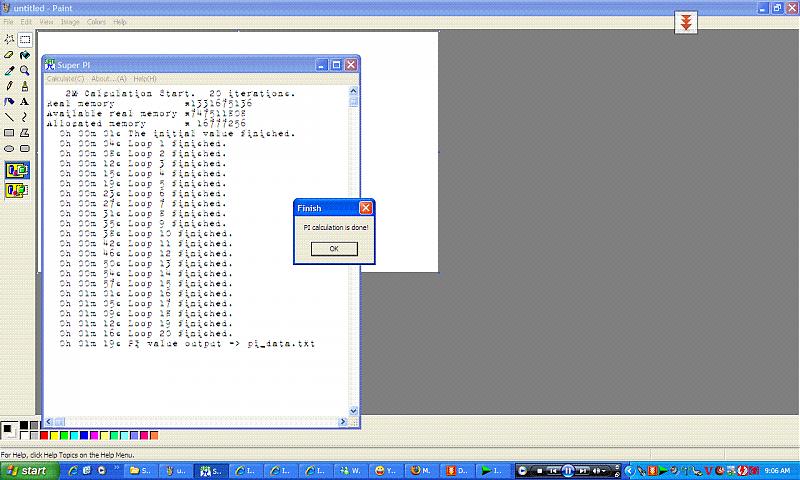The height and width of the screenshot is (480, 800).
Task: Pick the red color swatch in palette
Action: [43, 435]
